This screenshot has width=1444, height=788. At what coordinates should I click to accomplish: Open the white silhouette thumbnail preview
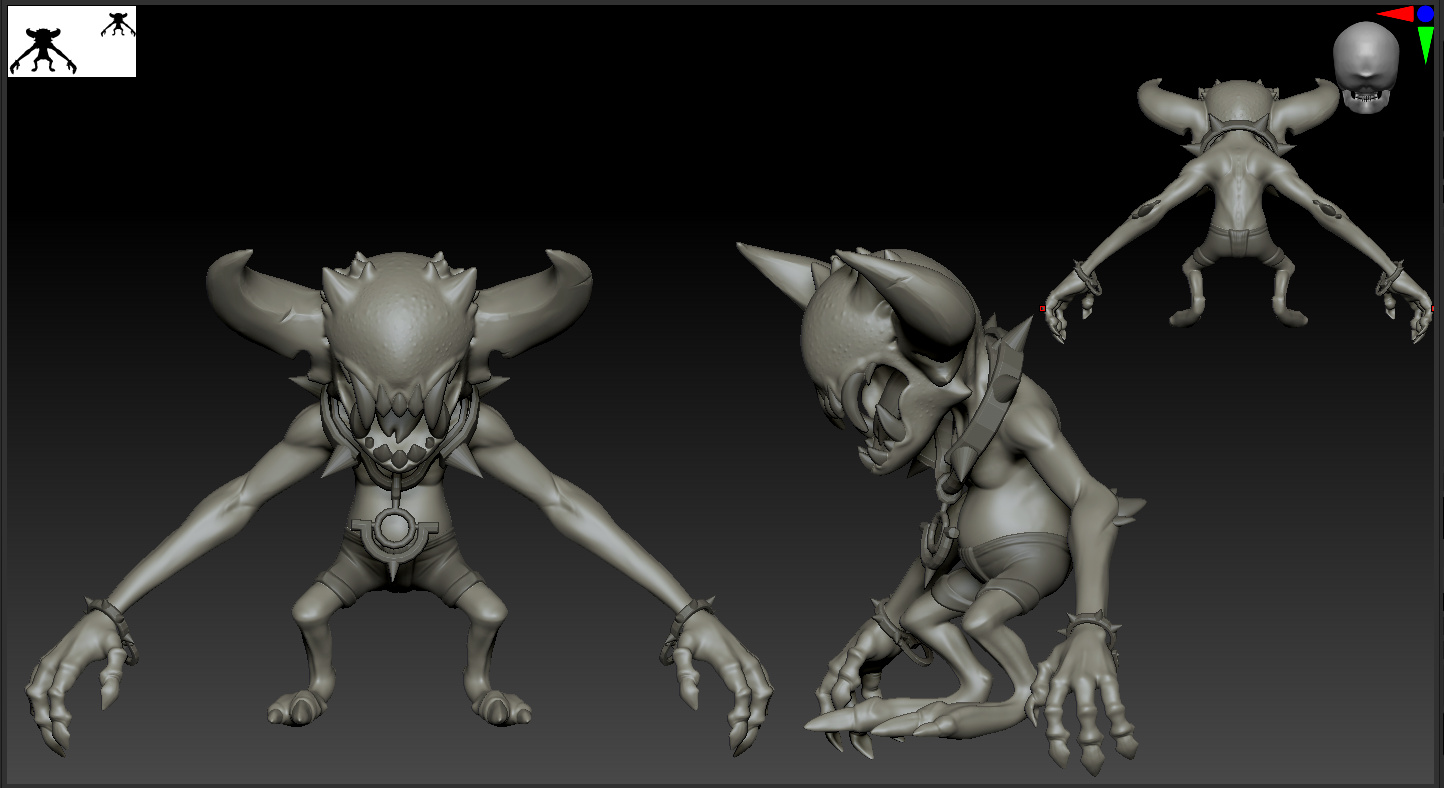pyautogui.click(x=72, y=41)
